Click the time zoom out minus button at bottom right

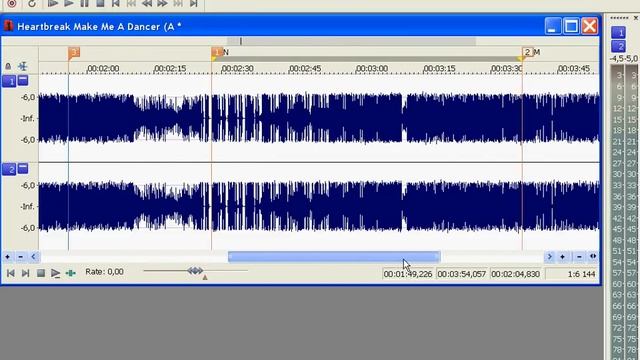click(x=579, y=257)
